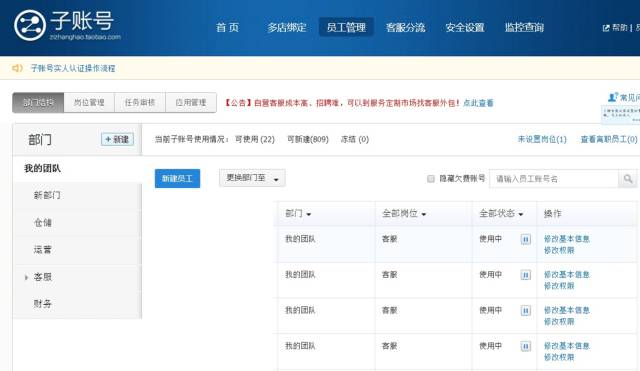Click the pause icon in the first employee row
The height and width of the screenshot is (371, 640).
click(x=526, y=240)
